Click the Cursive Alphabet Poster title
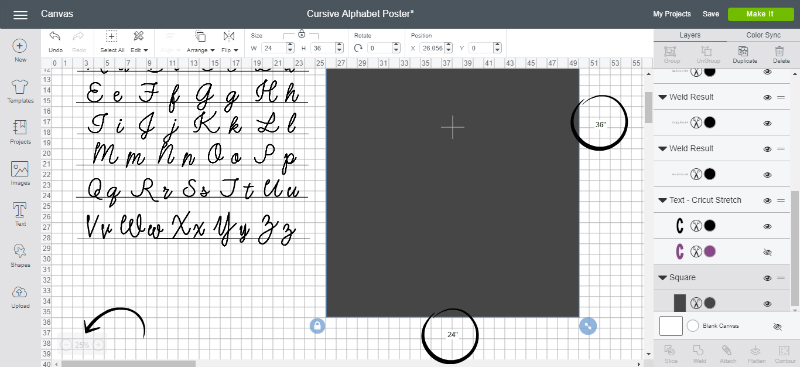 360,14
